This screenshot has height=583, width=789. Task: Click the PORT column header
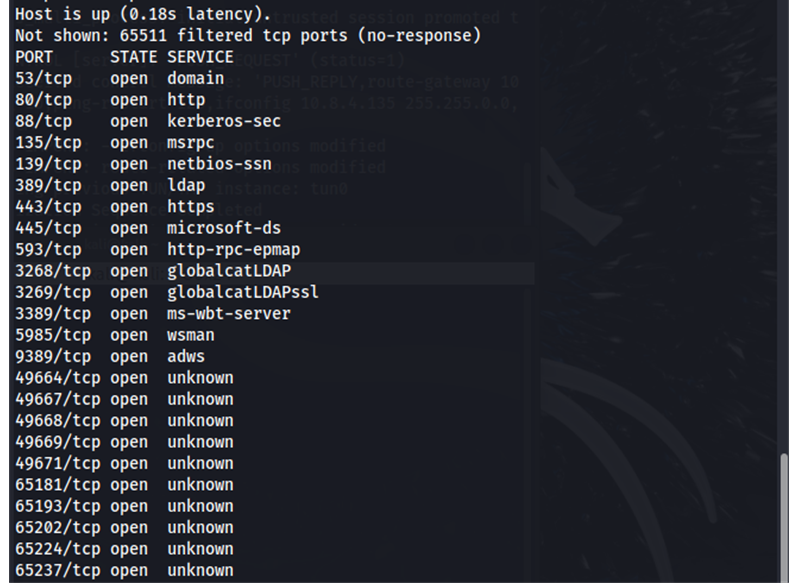coord(34,57)
